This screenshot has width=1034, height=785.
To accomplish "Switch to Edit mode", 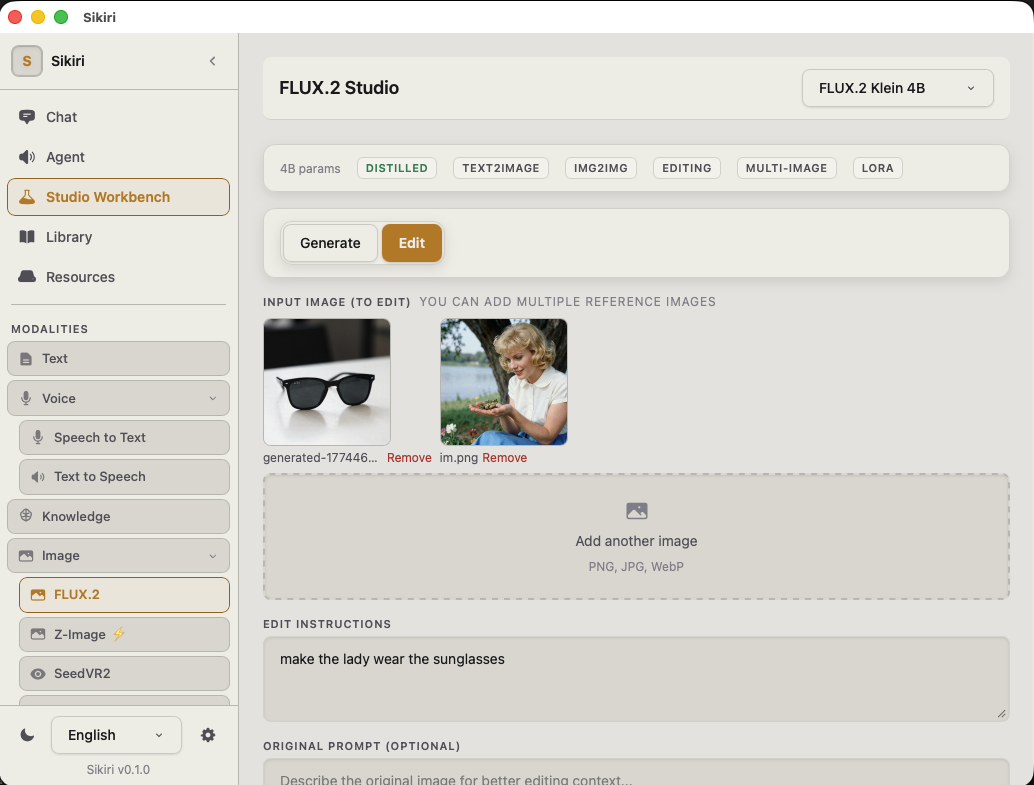I will click(x=411, y=243).
